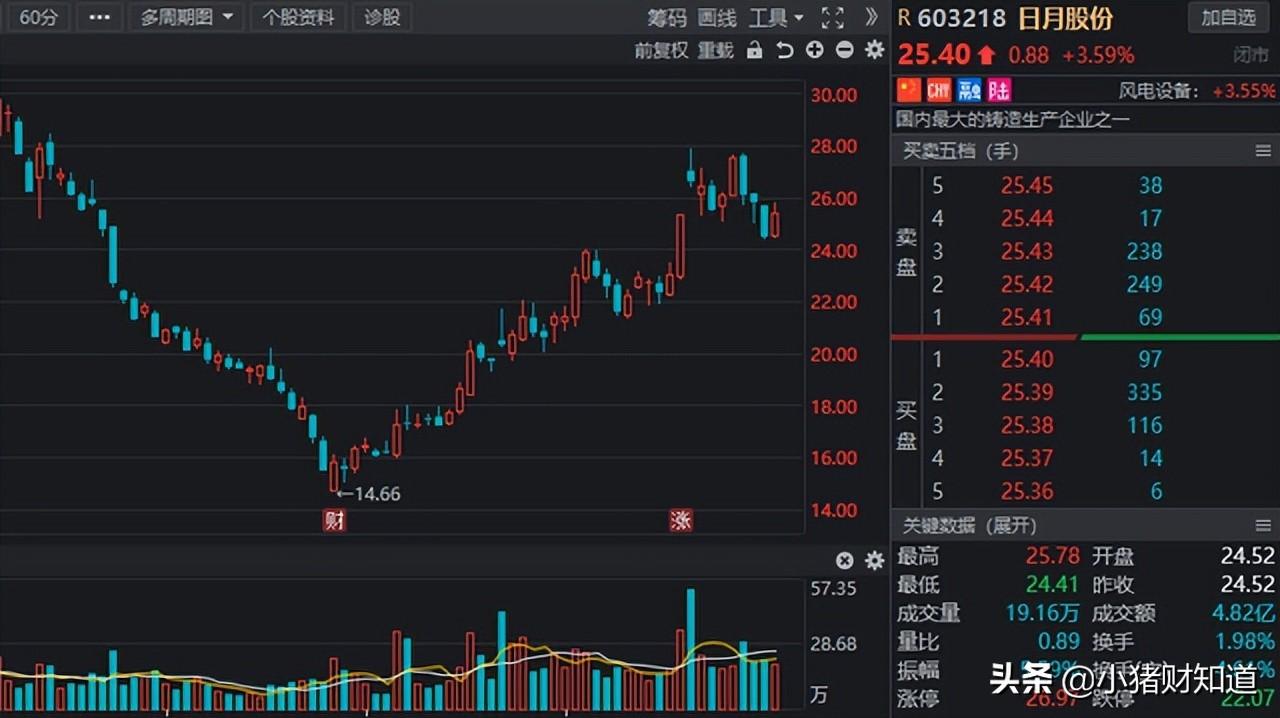Zoom in using the plus magnifier icon
Viewport: 1280px width, 718px height.
click(814, 50)
